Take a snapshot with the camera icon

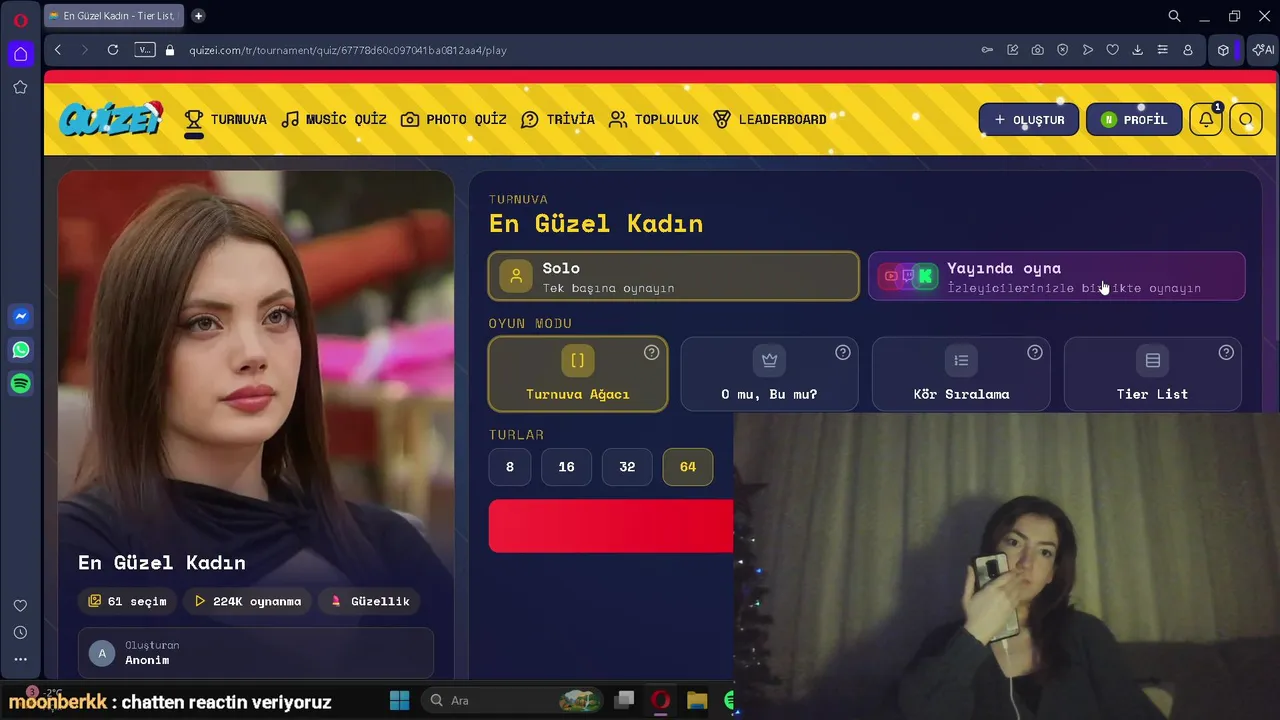click(x=1038, y=50)
